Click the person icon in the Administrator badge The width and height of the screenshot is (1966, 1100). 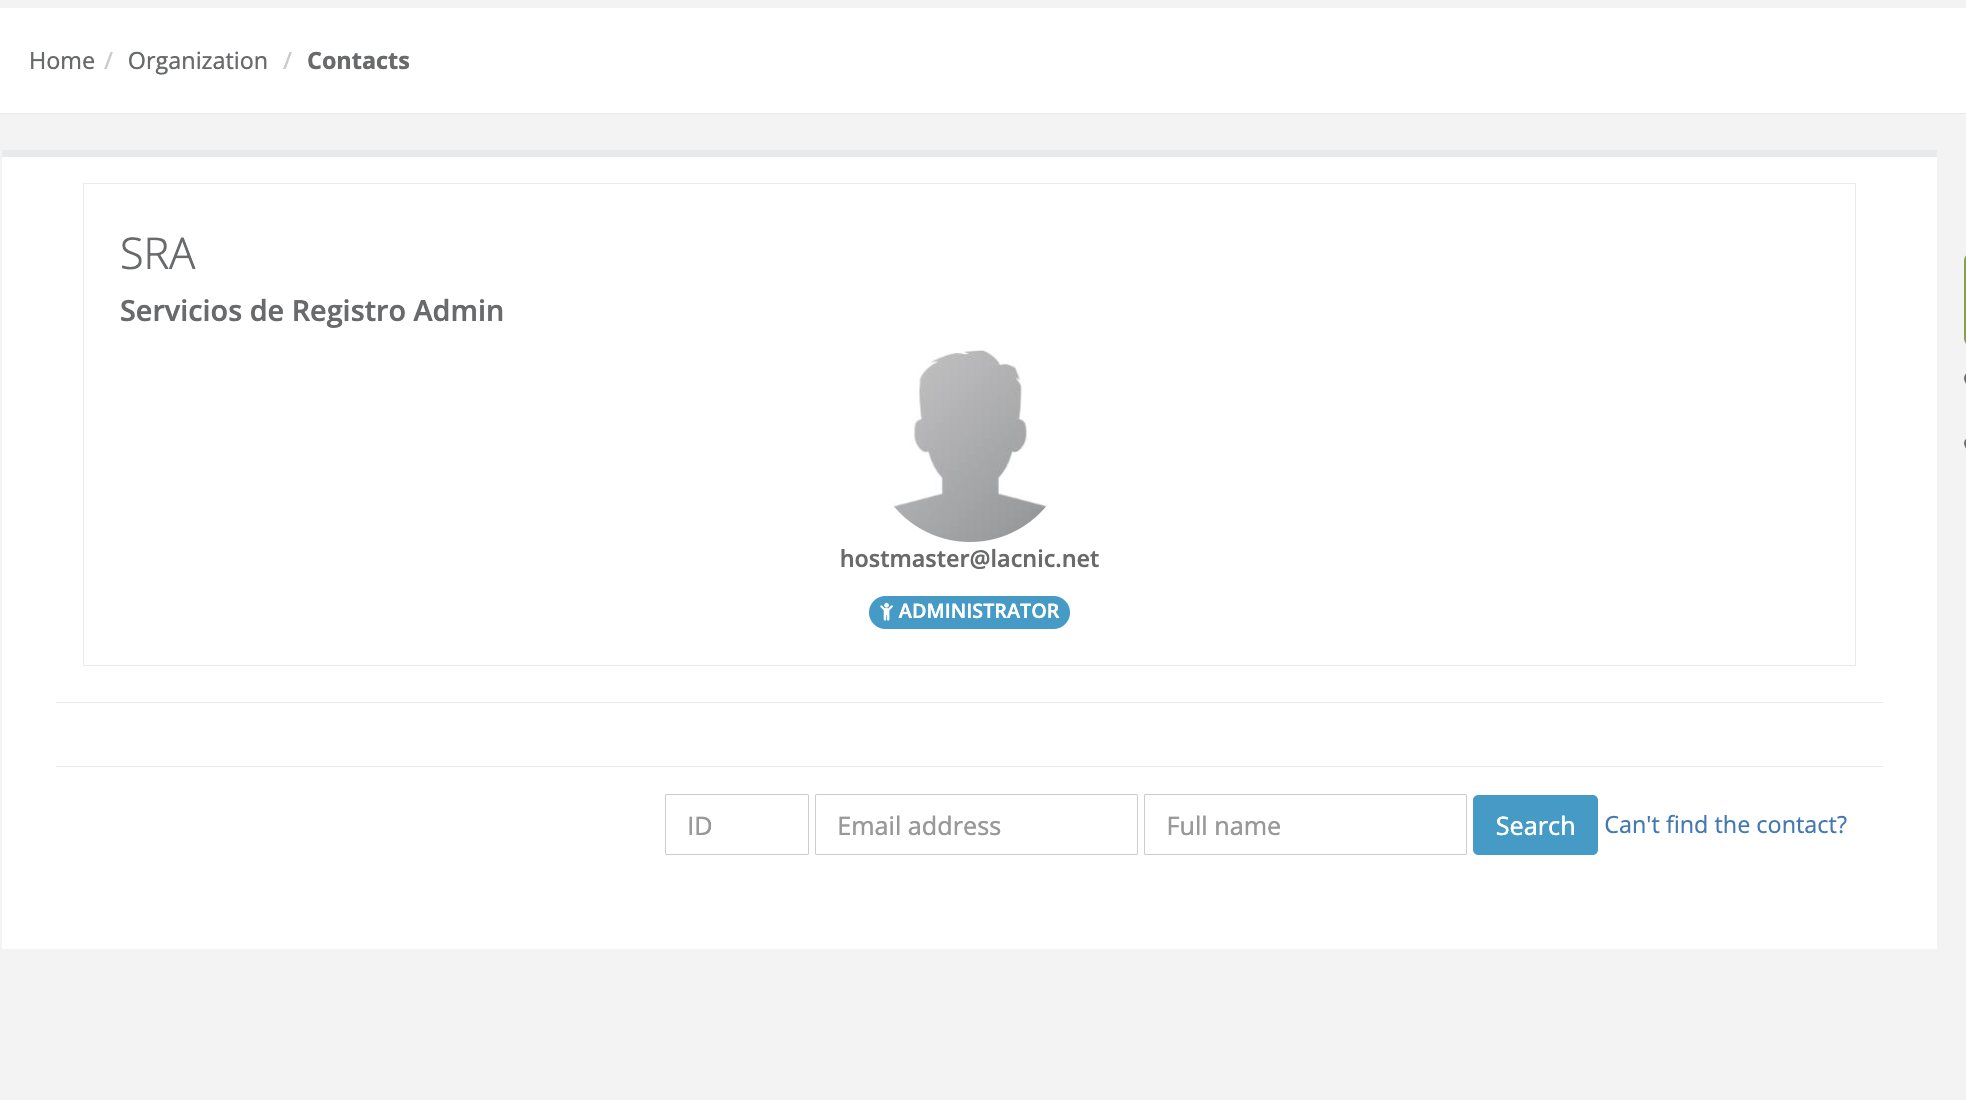886,612
